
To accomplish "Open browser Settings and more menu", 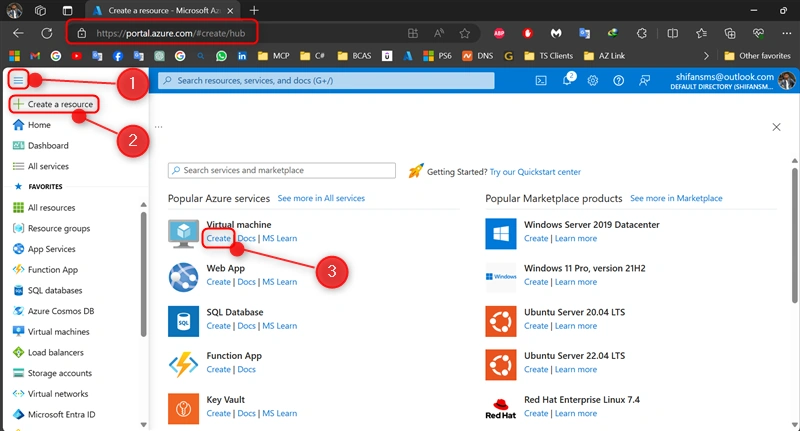I will (786, 34).
